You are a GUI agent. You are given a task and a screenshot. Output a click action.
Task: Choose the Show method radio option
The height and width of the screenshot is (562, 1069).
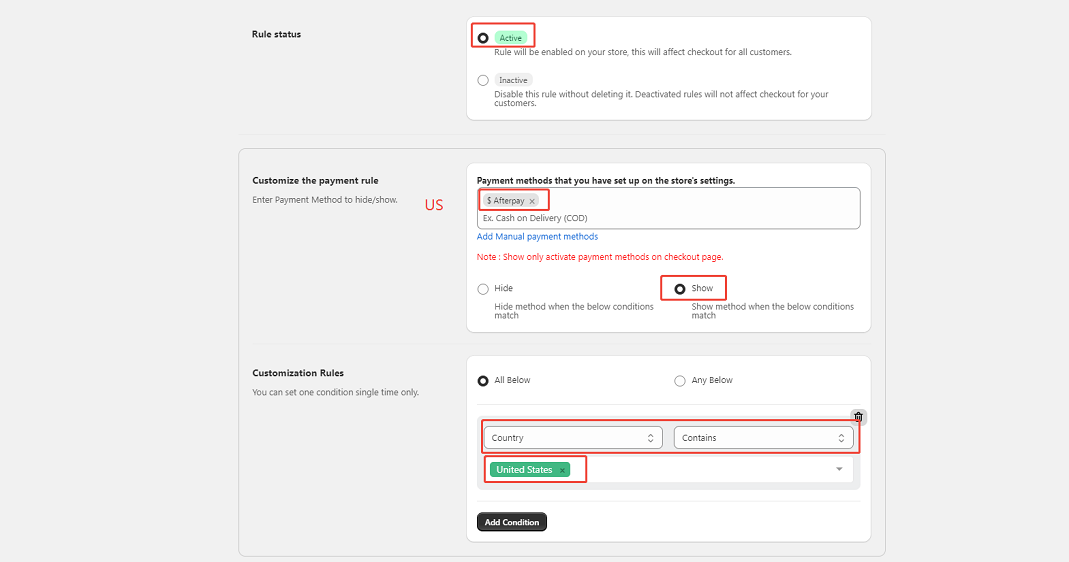(680, 289)
